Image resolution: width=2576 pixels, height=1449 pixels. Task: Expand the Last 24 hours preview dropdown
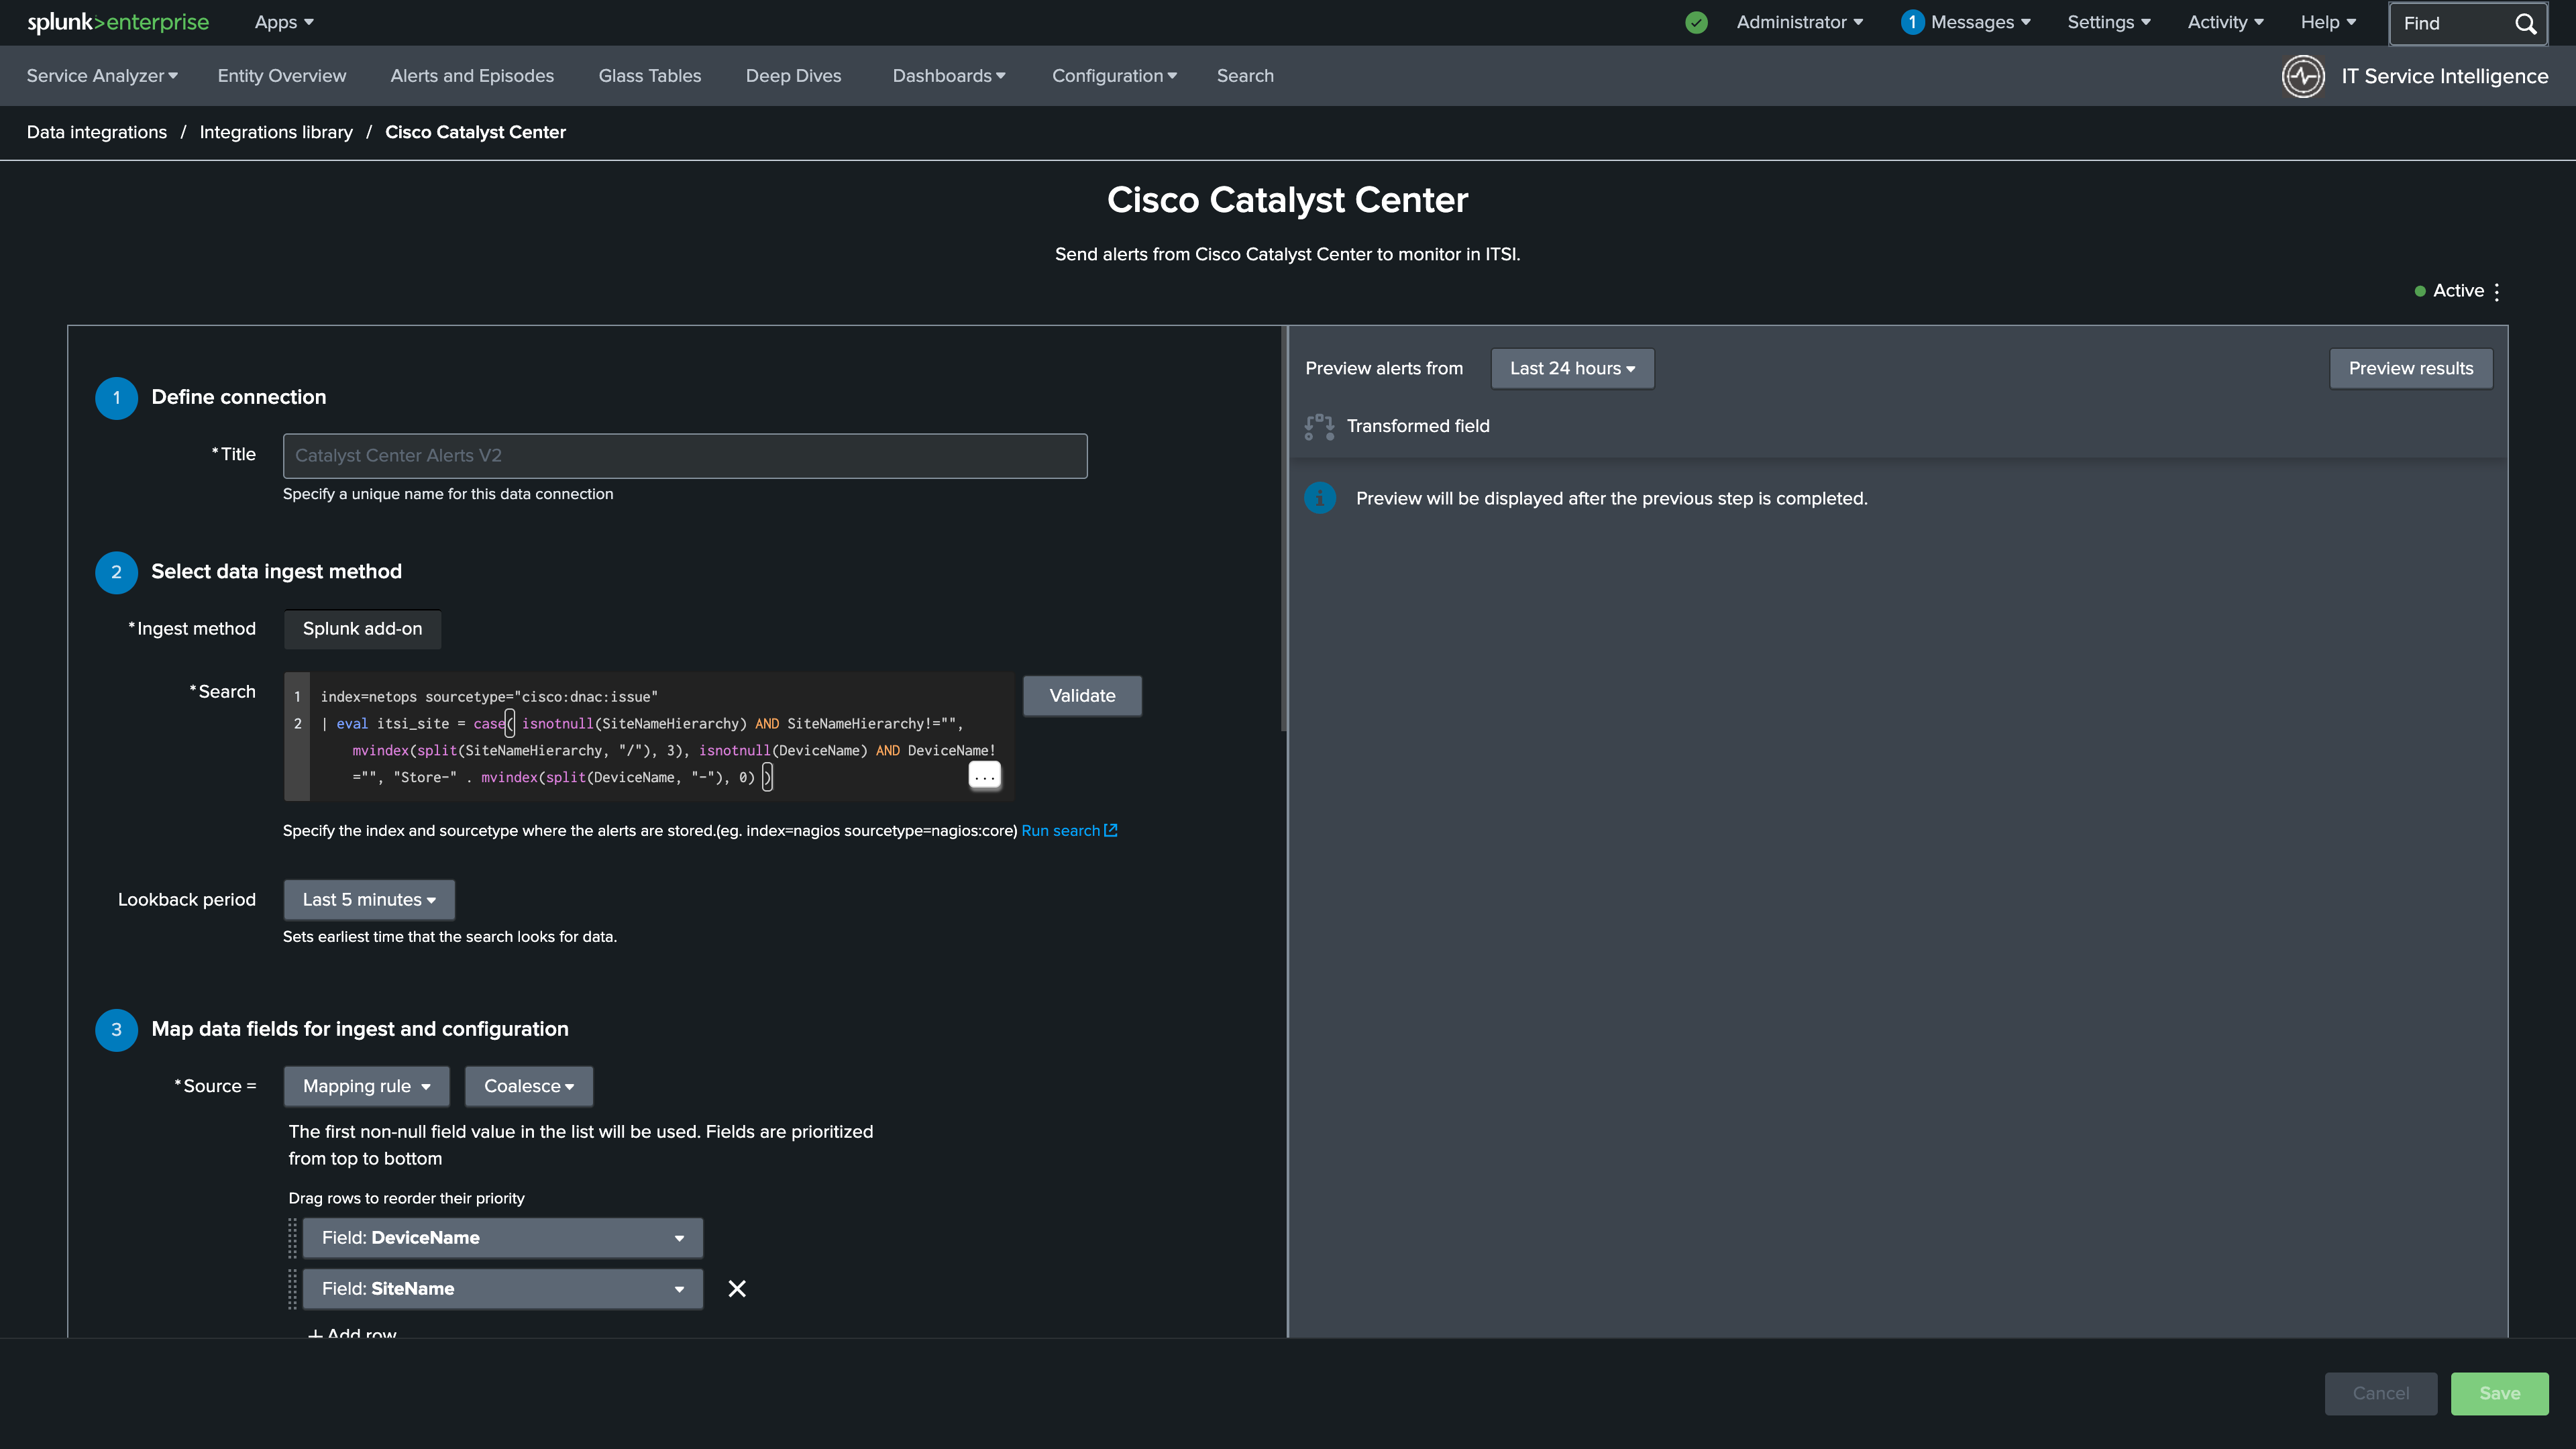click(1572, 369)
